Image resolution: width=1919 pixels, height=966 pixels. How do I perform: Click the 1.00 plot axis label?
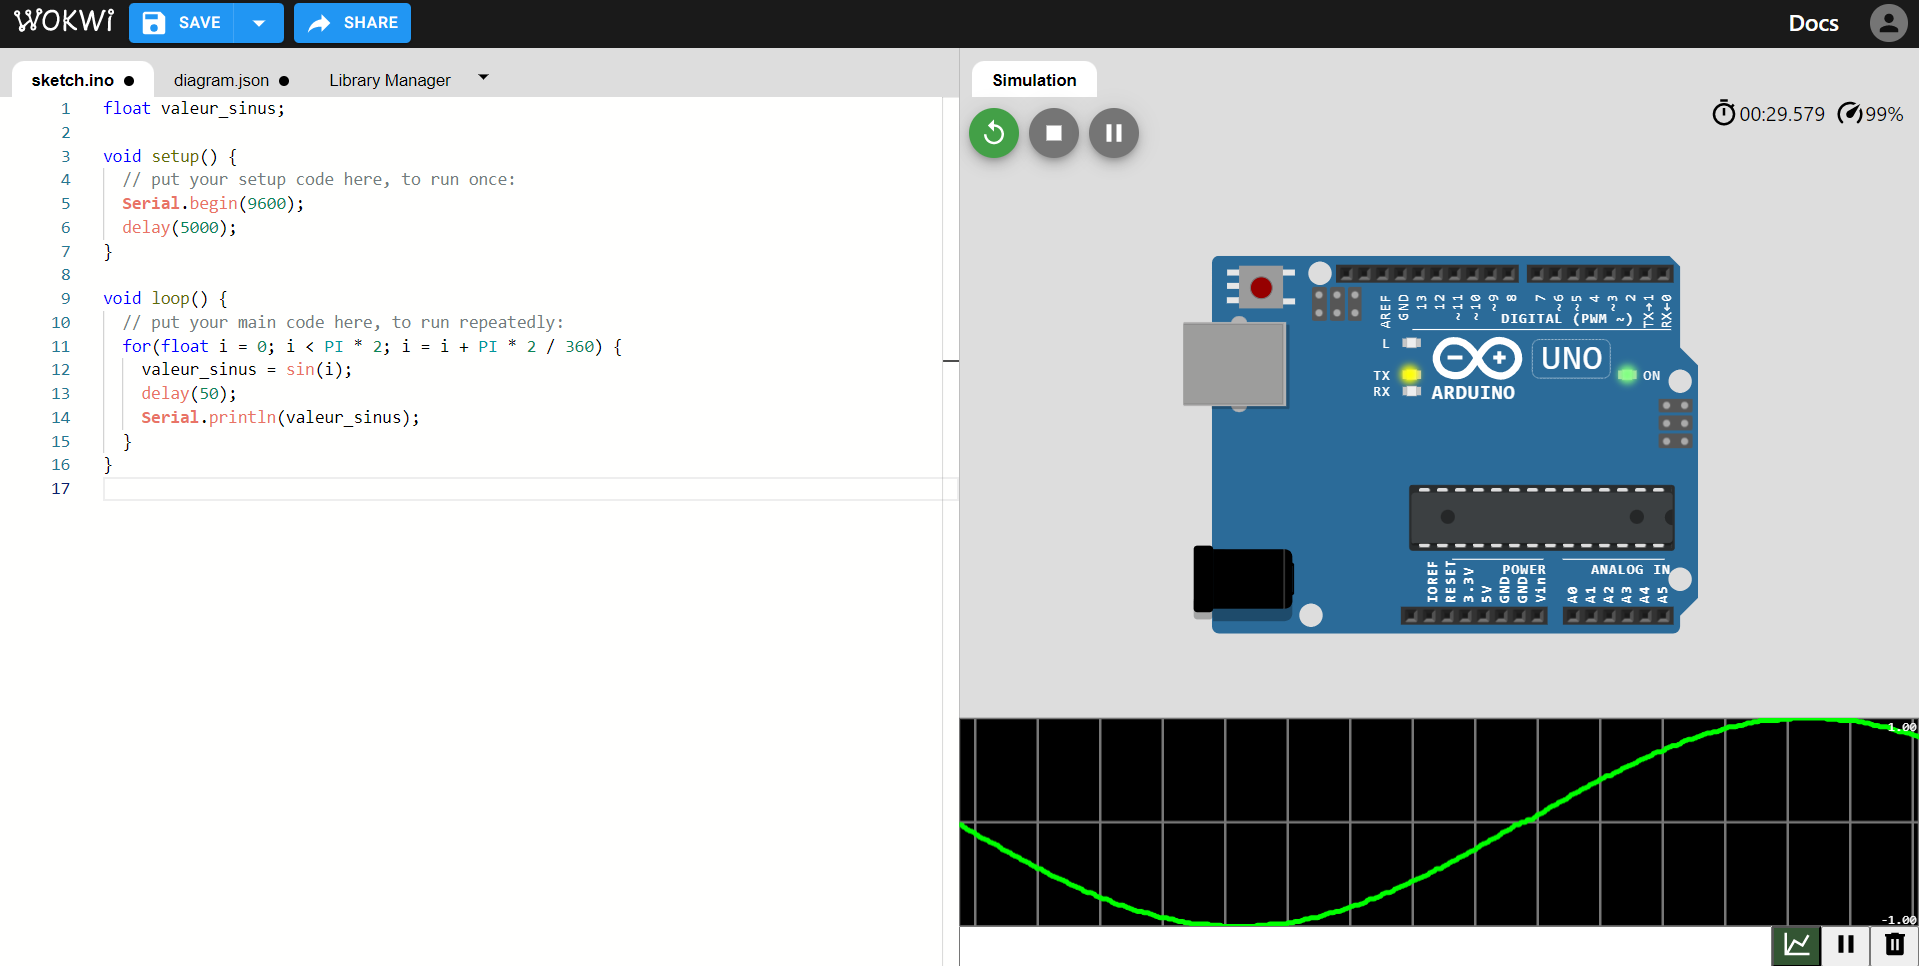tap(1901, 727)
